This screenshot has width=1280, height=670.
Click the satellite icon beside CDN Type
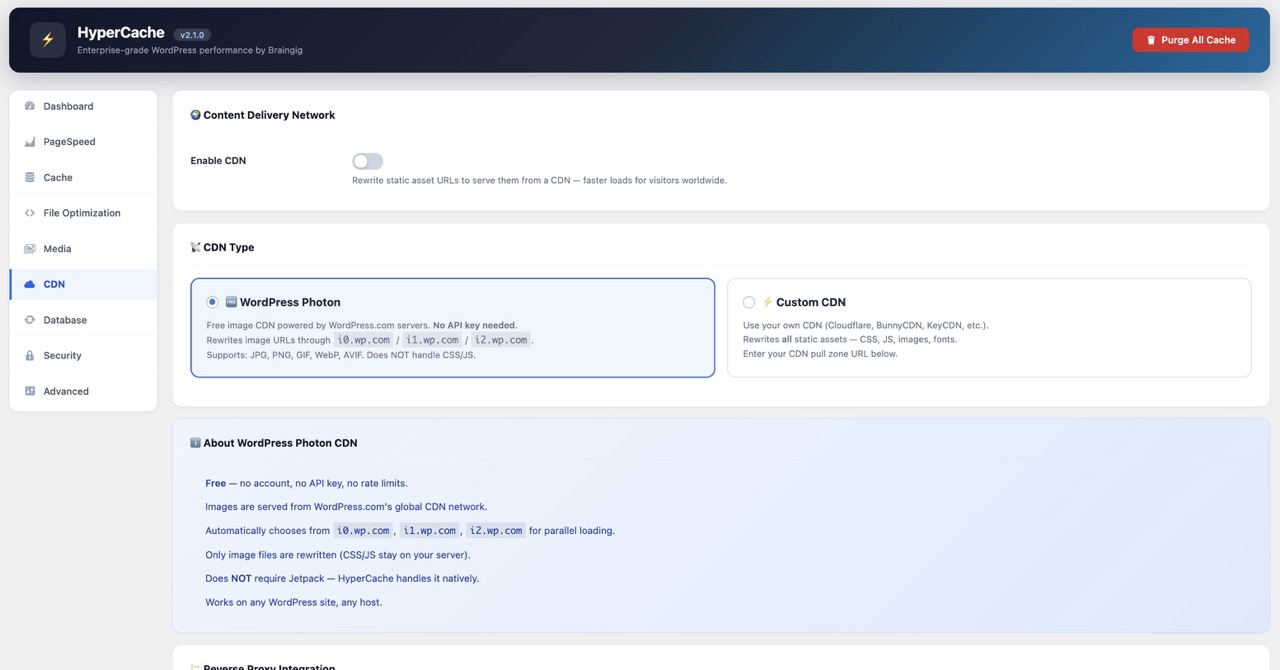pos(196,247)
